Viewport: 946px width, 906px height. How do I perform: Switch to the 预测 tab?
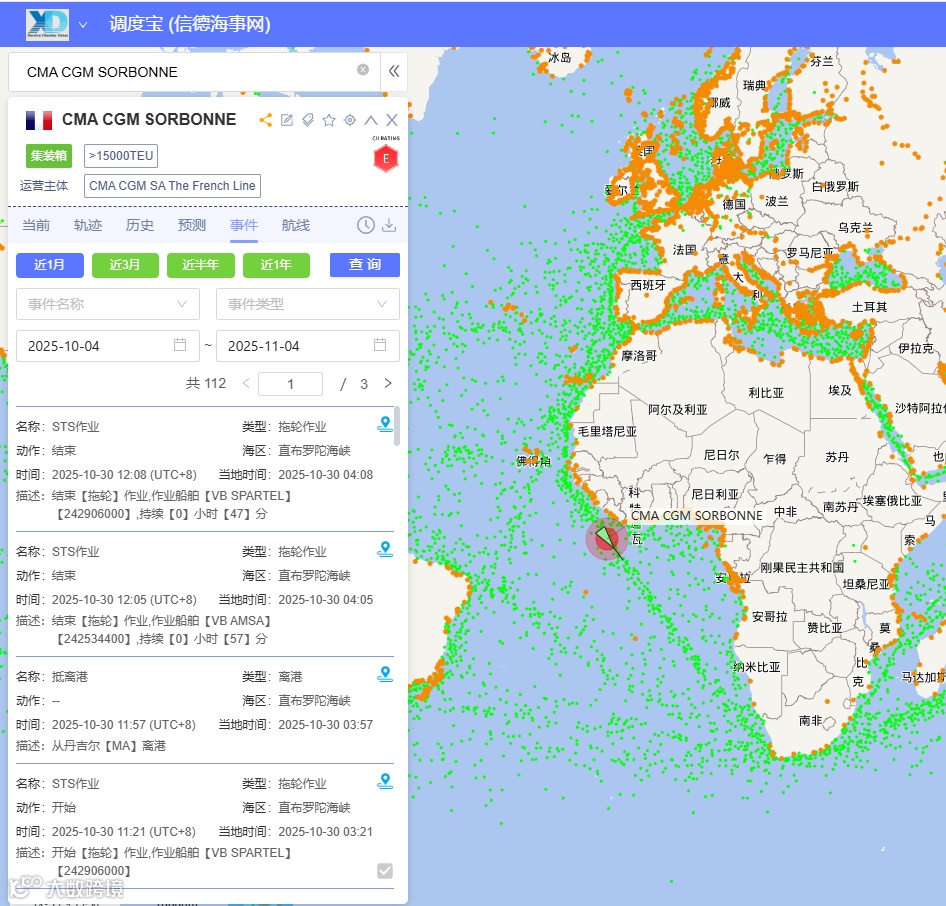click(192, 225)
